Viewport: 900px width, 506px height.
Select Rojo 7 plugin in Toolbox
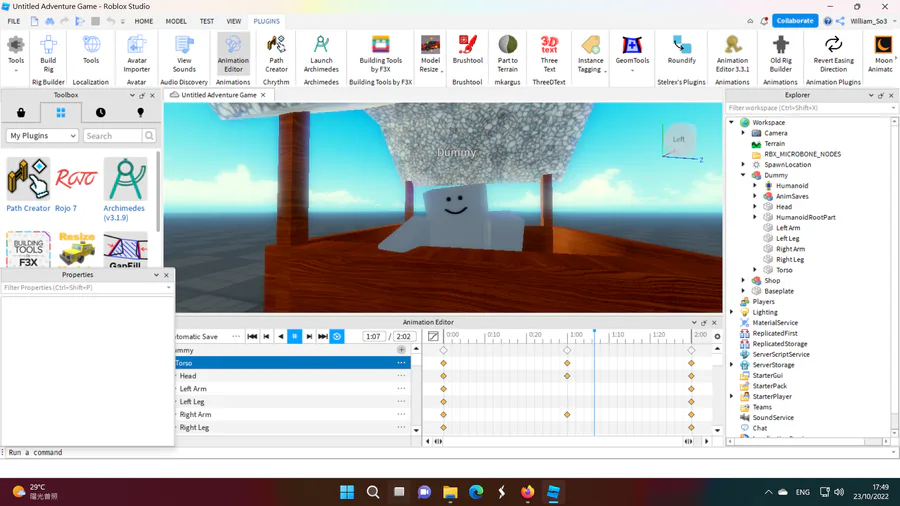click(75, 185)
